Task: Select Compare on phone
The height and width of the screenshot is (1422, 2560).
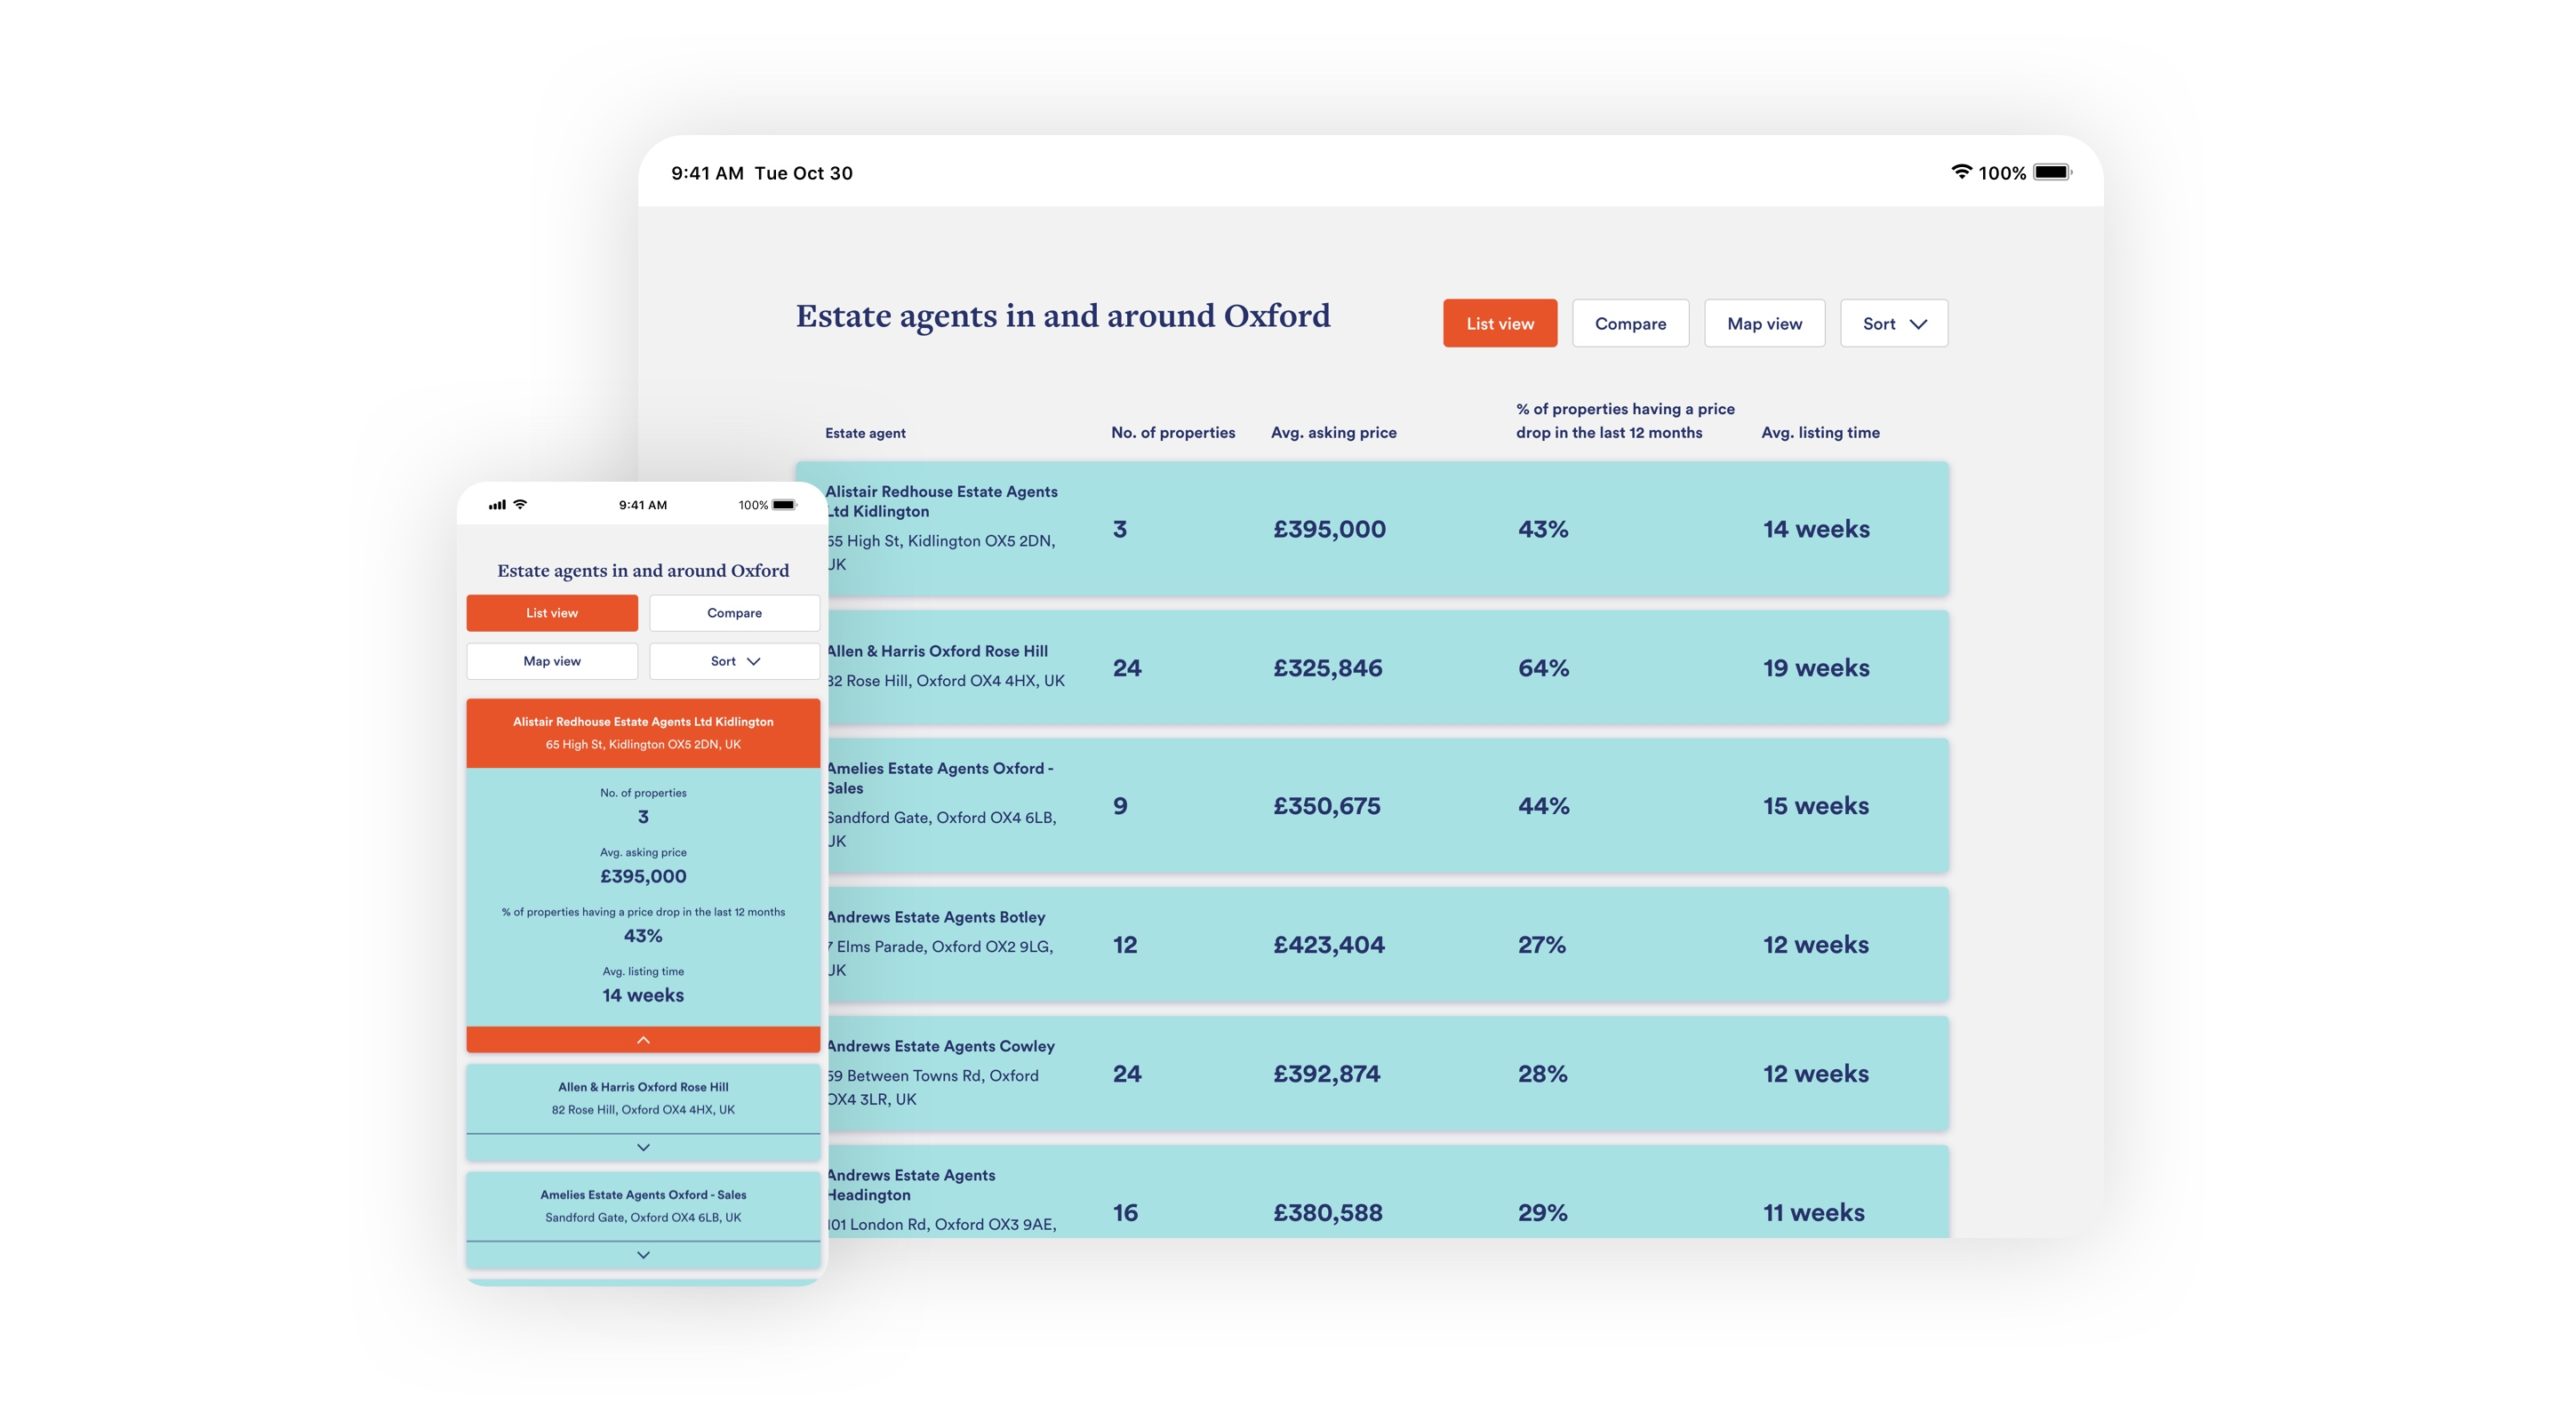Action: [x=735, y=613]
